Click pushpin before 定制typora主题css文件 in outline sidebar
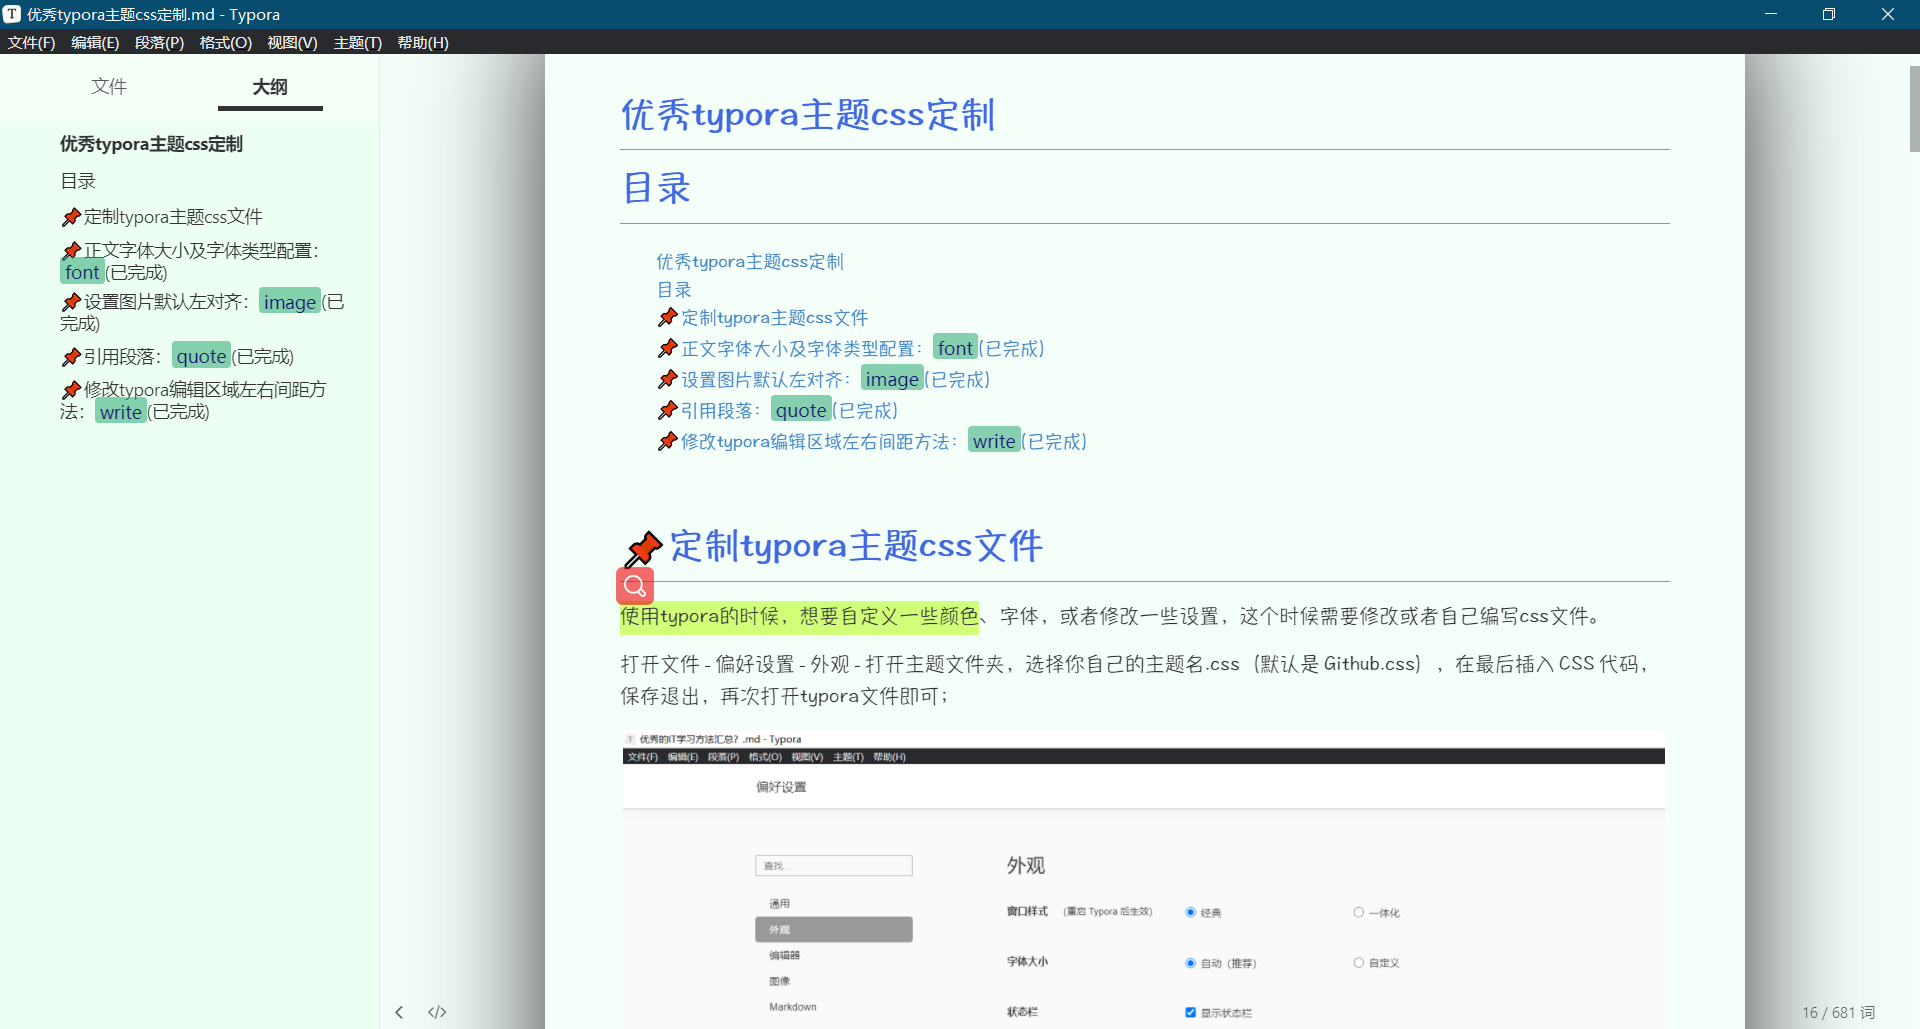 71,217
